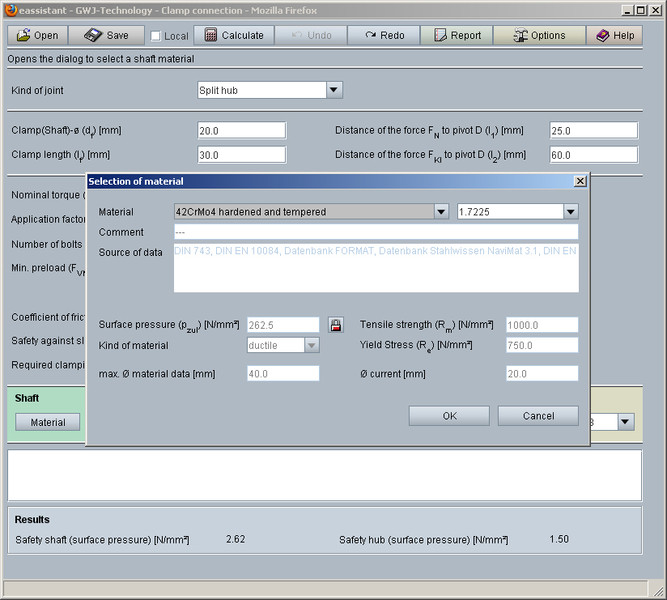Close the Selection of material dialog

click(x=579, y=181)
